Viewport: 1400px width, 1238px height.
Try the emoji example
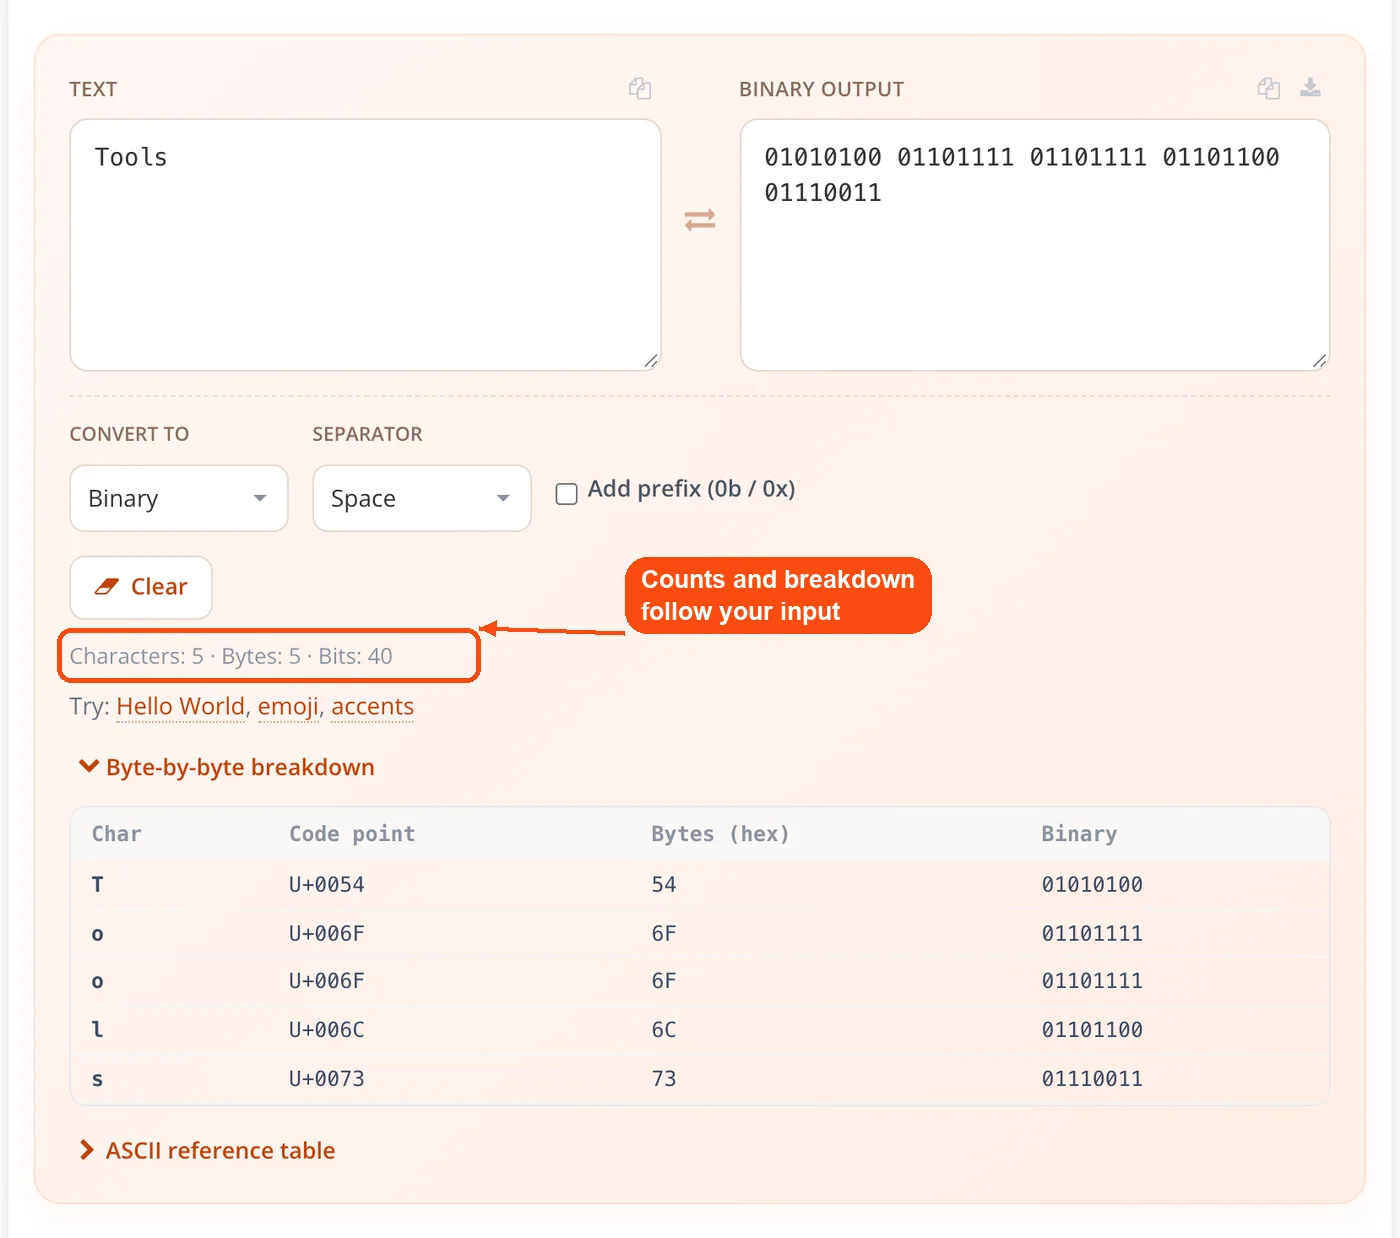pos(288,707)
